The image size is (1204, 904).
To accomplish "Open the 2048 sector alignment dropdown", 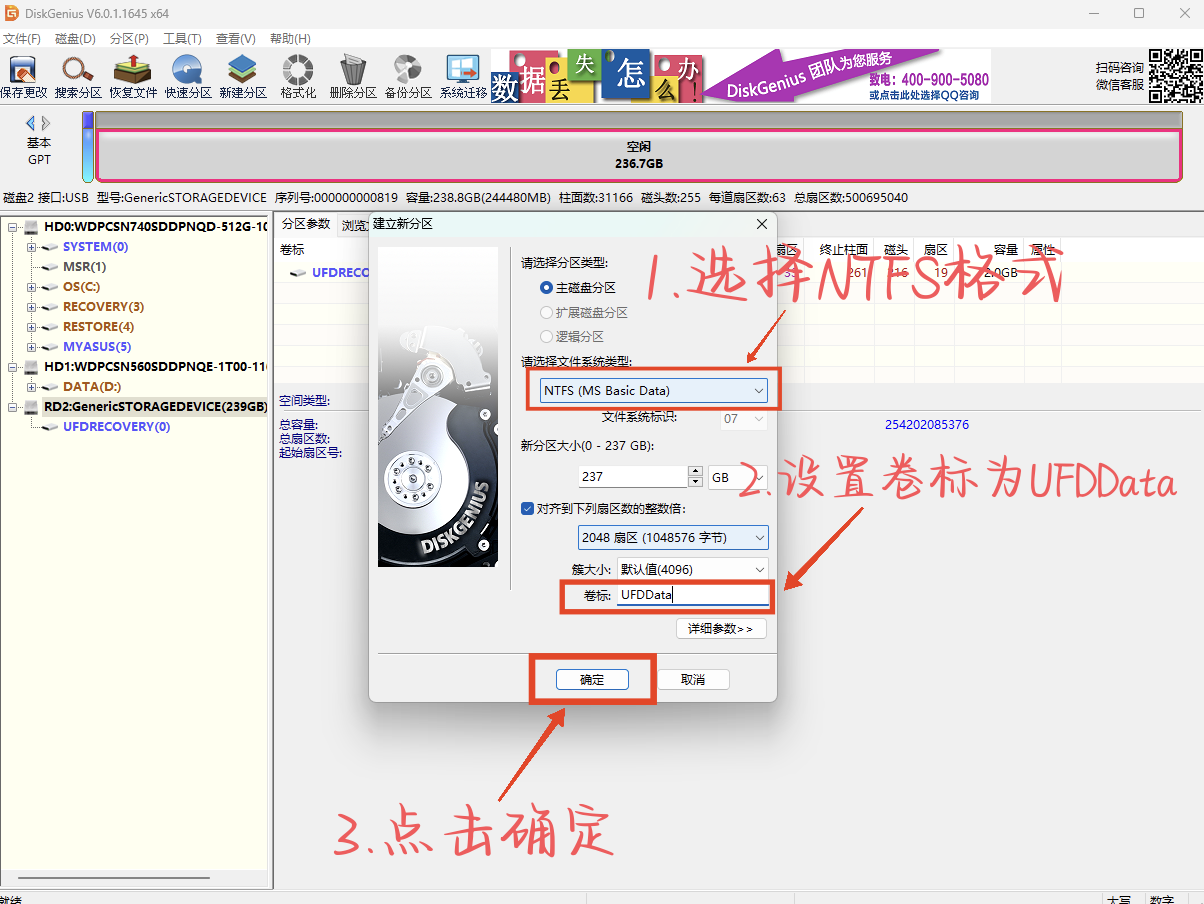I will point(673,538).
